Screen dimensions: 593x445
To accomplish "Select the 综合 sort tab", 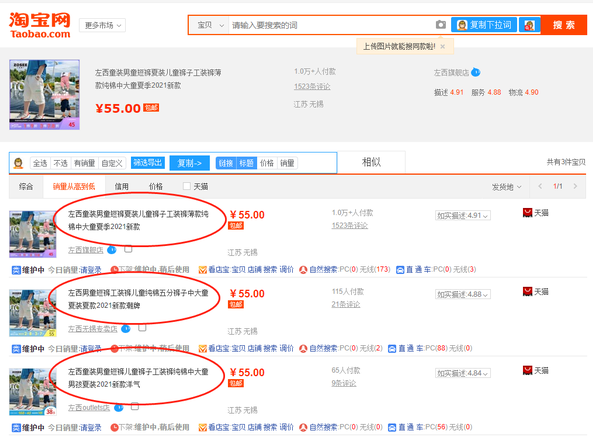I will (26, 186).
